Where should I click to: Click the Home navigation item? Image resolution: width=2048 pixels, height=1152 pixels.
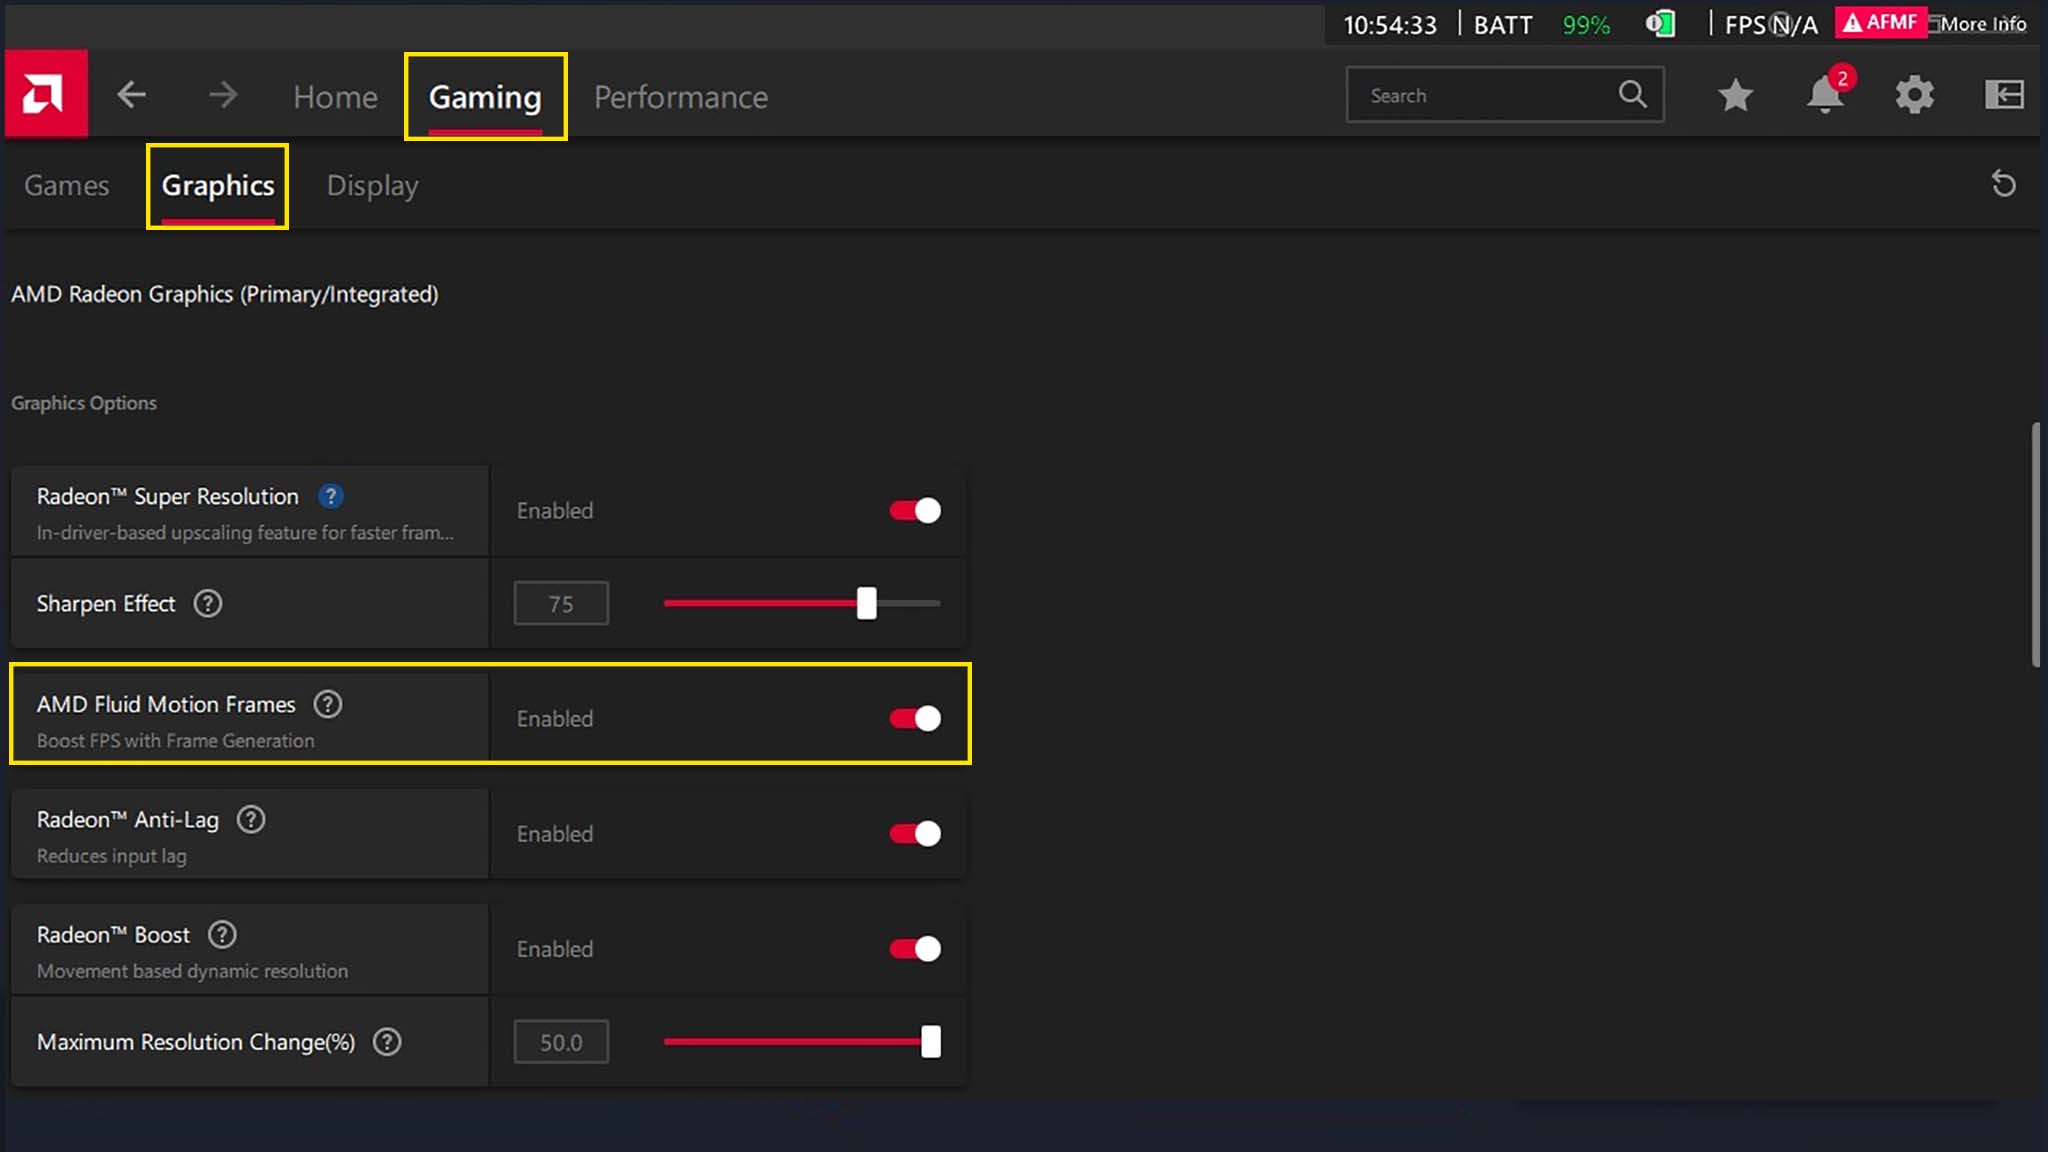click(x=335, y=96)
